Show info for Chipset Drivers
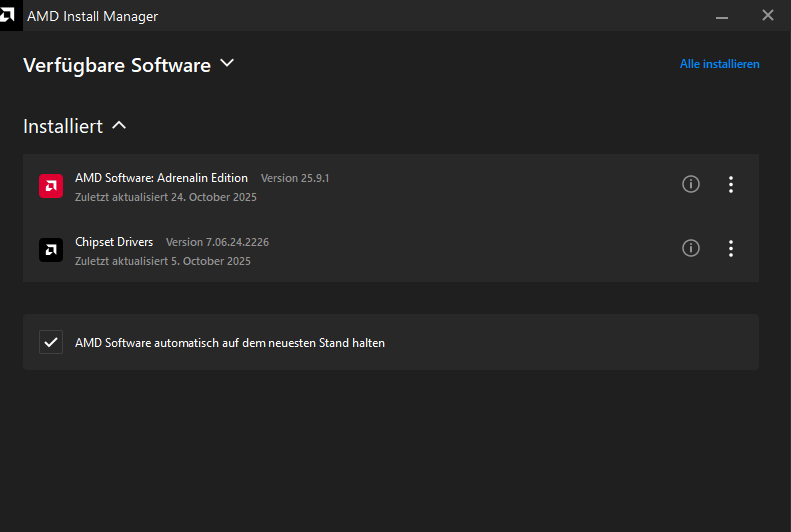 pos(691,248)
